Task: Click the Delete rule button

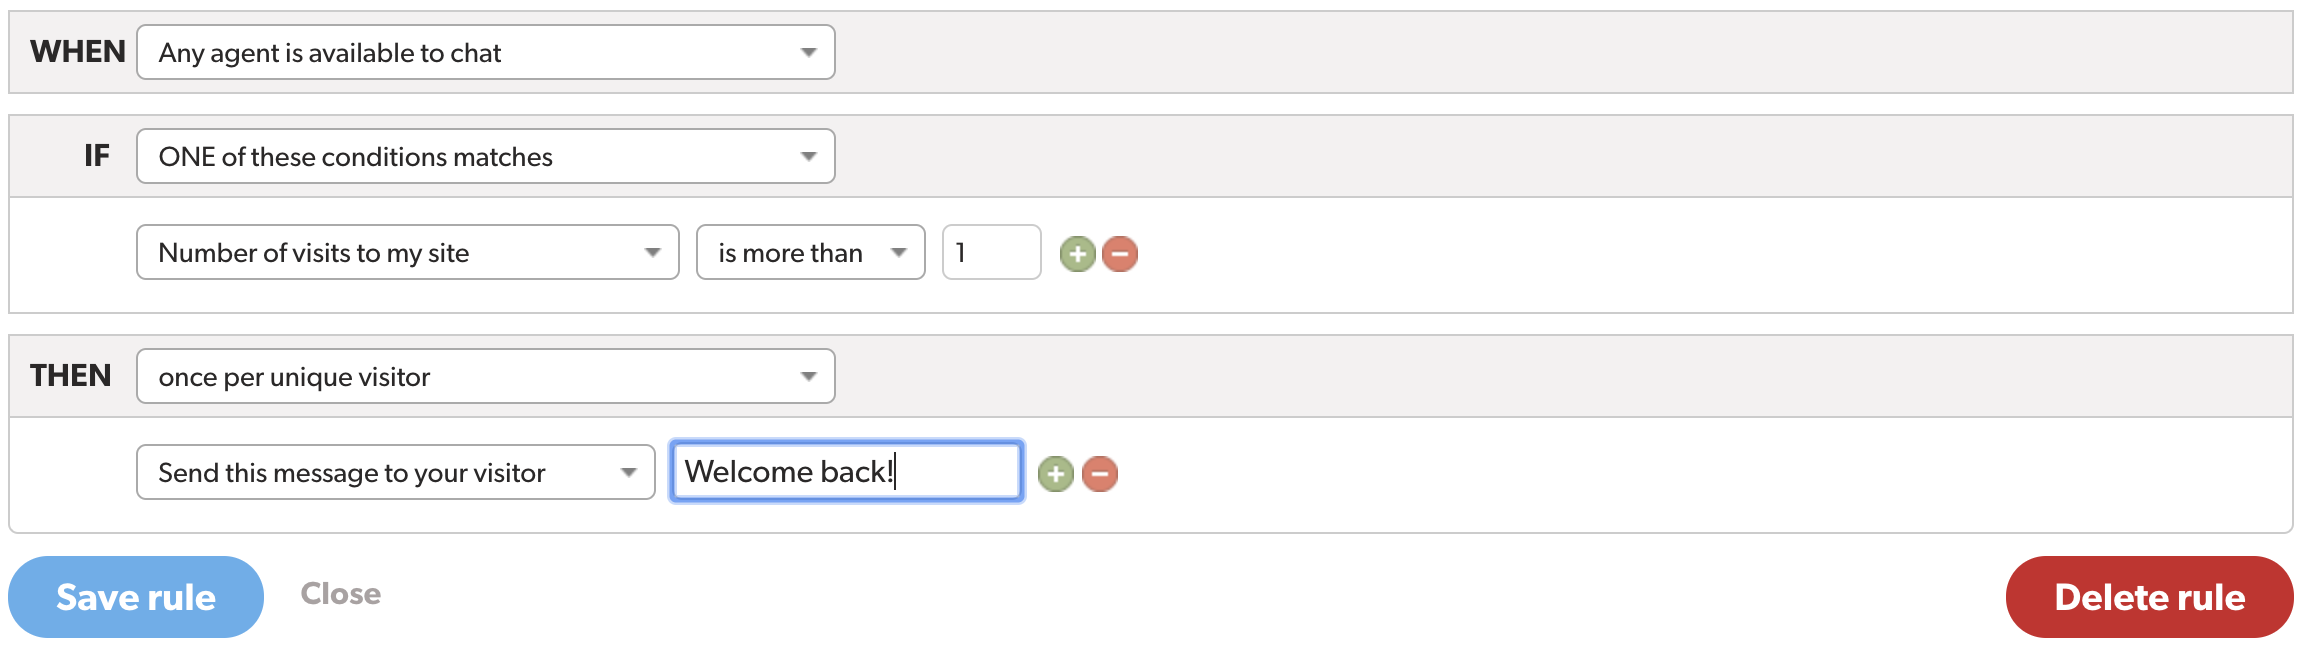Action: pos(2148,596)
